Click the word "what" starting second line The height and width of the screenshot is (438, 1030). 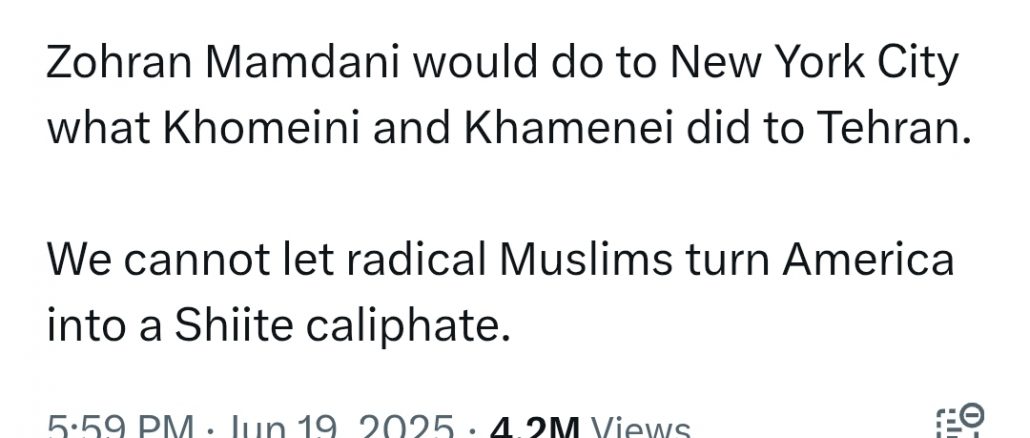pyautogui.click(x=99, y=129)
